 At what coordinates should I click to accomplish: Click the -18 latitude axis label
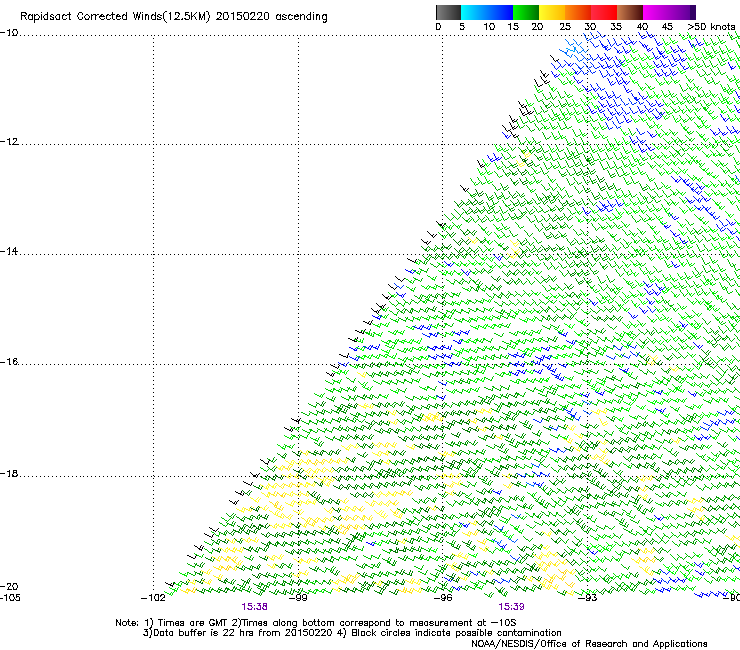(9, 473)
